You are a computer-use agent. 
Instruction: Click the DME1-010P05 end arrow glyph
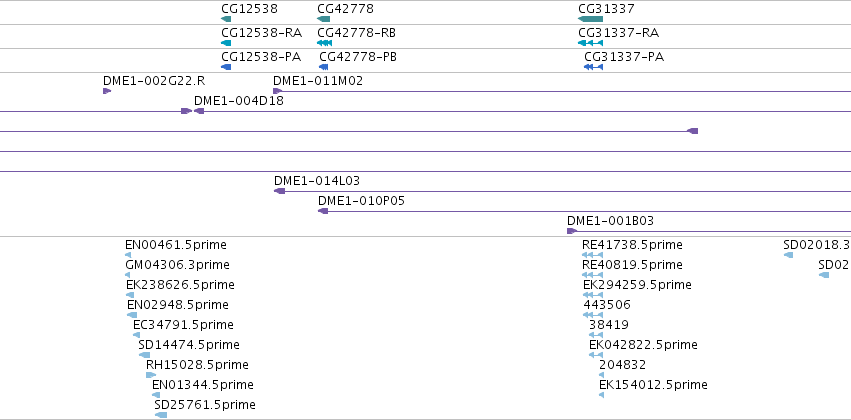323,211
